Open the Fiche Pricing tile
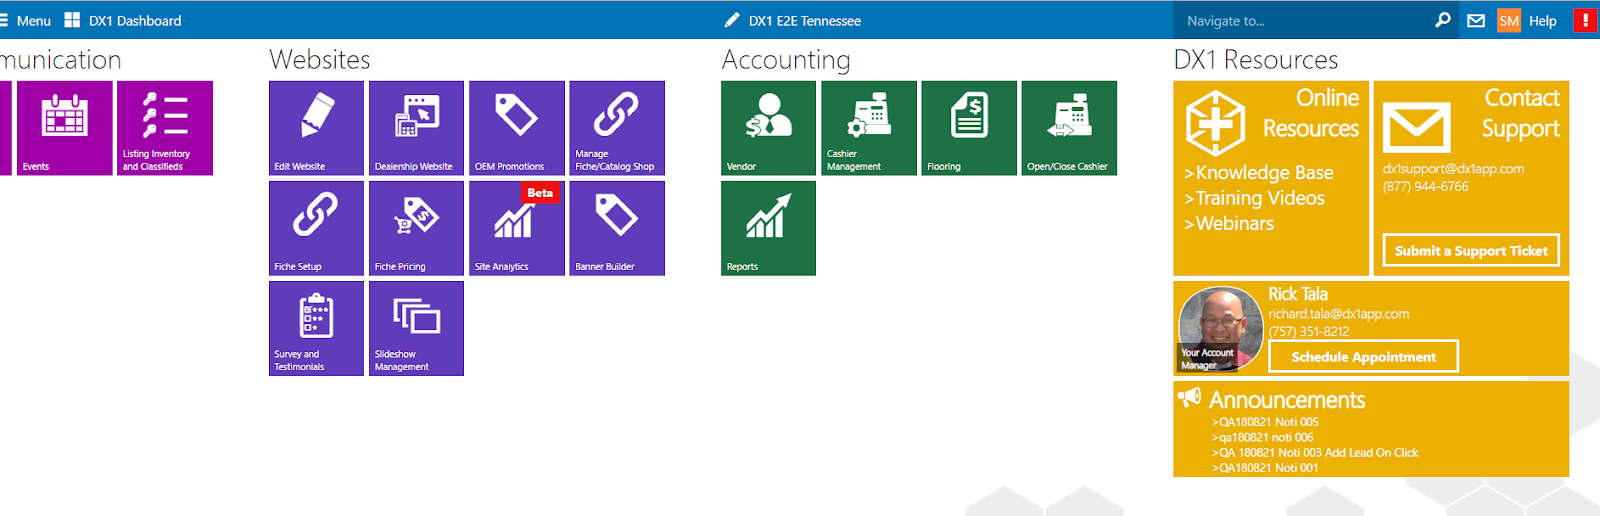The width and height of the screenshot is (1600, 516). [x=416, y=228]
